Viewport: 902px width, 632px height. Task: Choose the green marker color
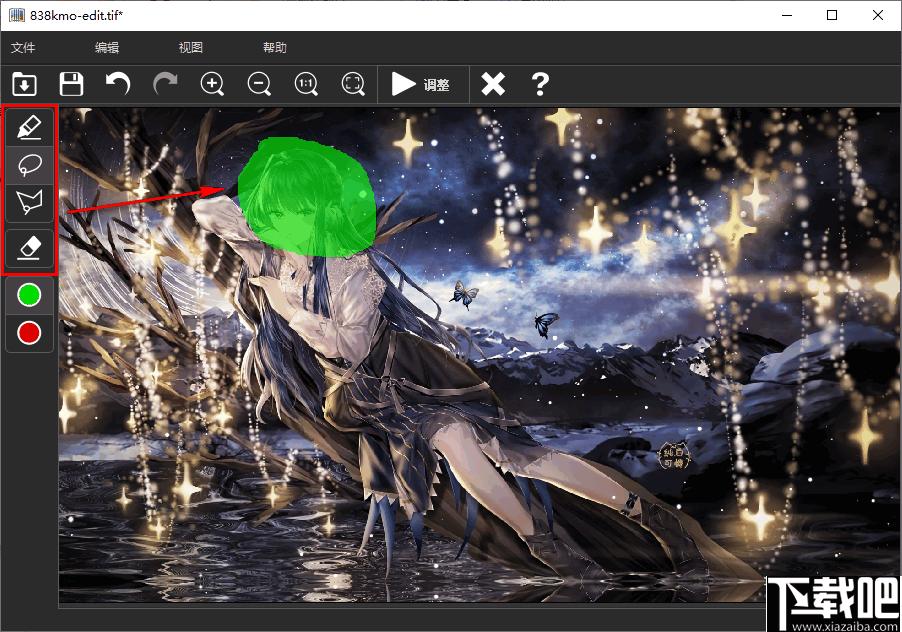click(x=29, y=295)
